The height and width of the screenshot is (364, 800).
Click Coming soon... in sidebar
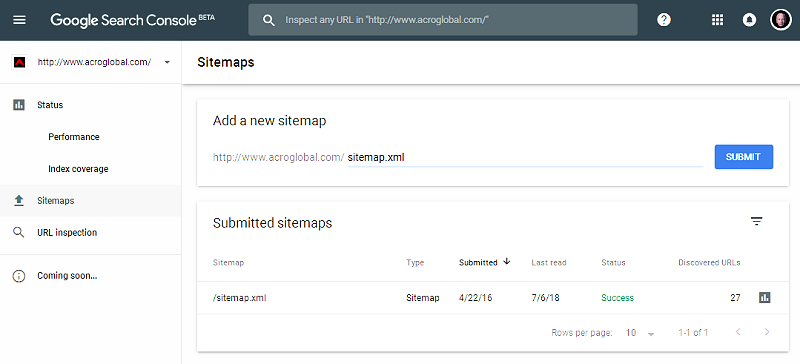tap(67, 276)
